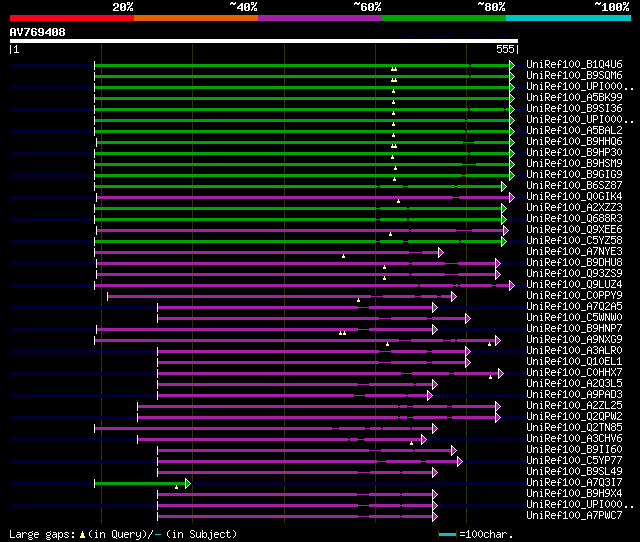Click the arrowhead ending the Q2TN85 alignment
This screenshot has height=542, width=640.
(435, 429)
